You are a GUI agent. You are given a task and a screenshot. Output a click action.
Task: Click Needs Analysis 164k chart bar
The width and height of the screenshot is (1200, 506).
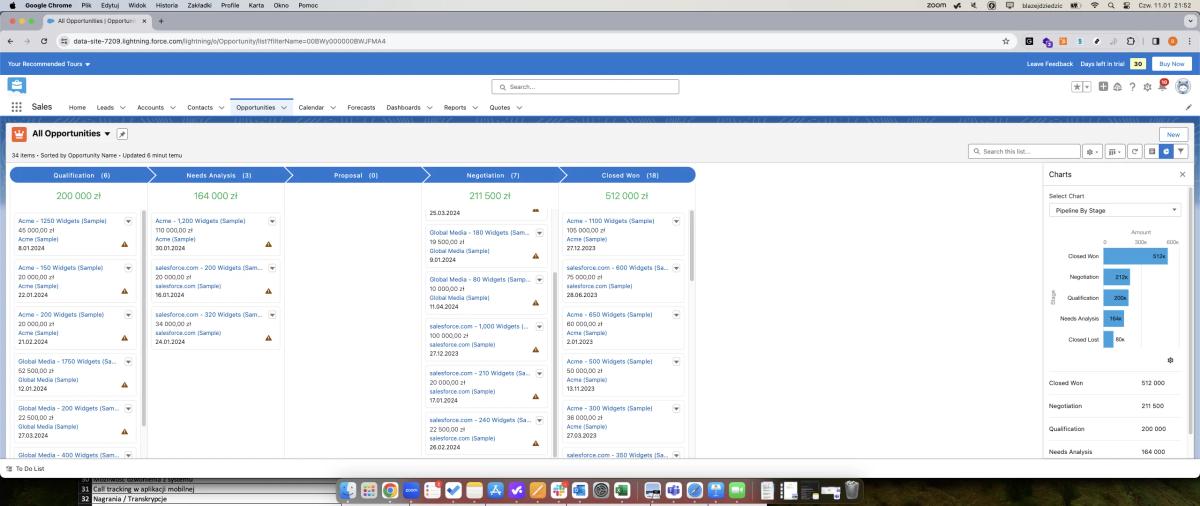(1114, 318)
